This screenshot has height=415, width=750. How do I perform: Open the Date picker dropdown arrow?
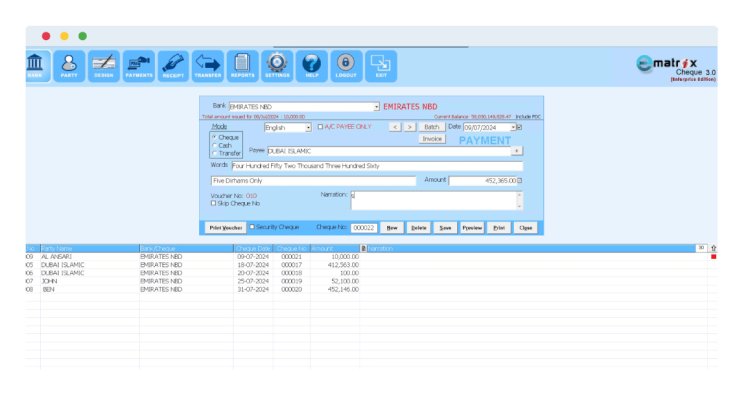pos(513,128)
